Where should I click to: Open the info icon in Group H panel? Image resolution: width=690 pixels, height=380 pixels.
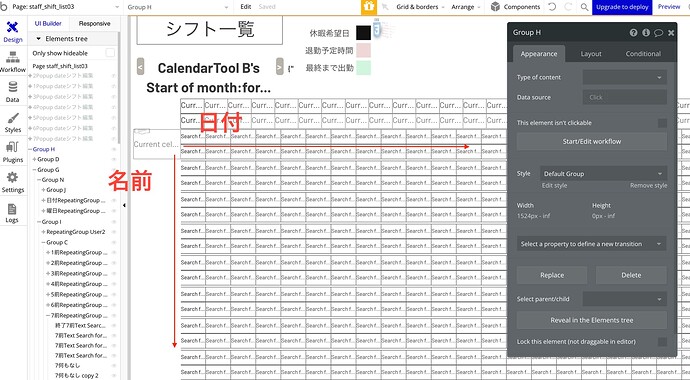(x=646, y=33)
